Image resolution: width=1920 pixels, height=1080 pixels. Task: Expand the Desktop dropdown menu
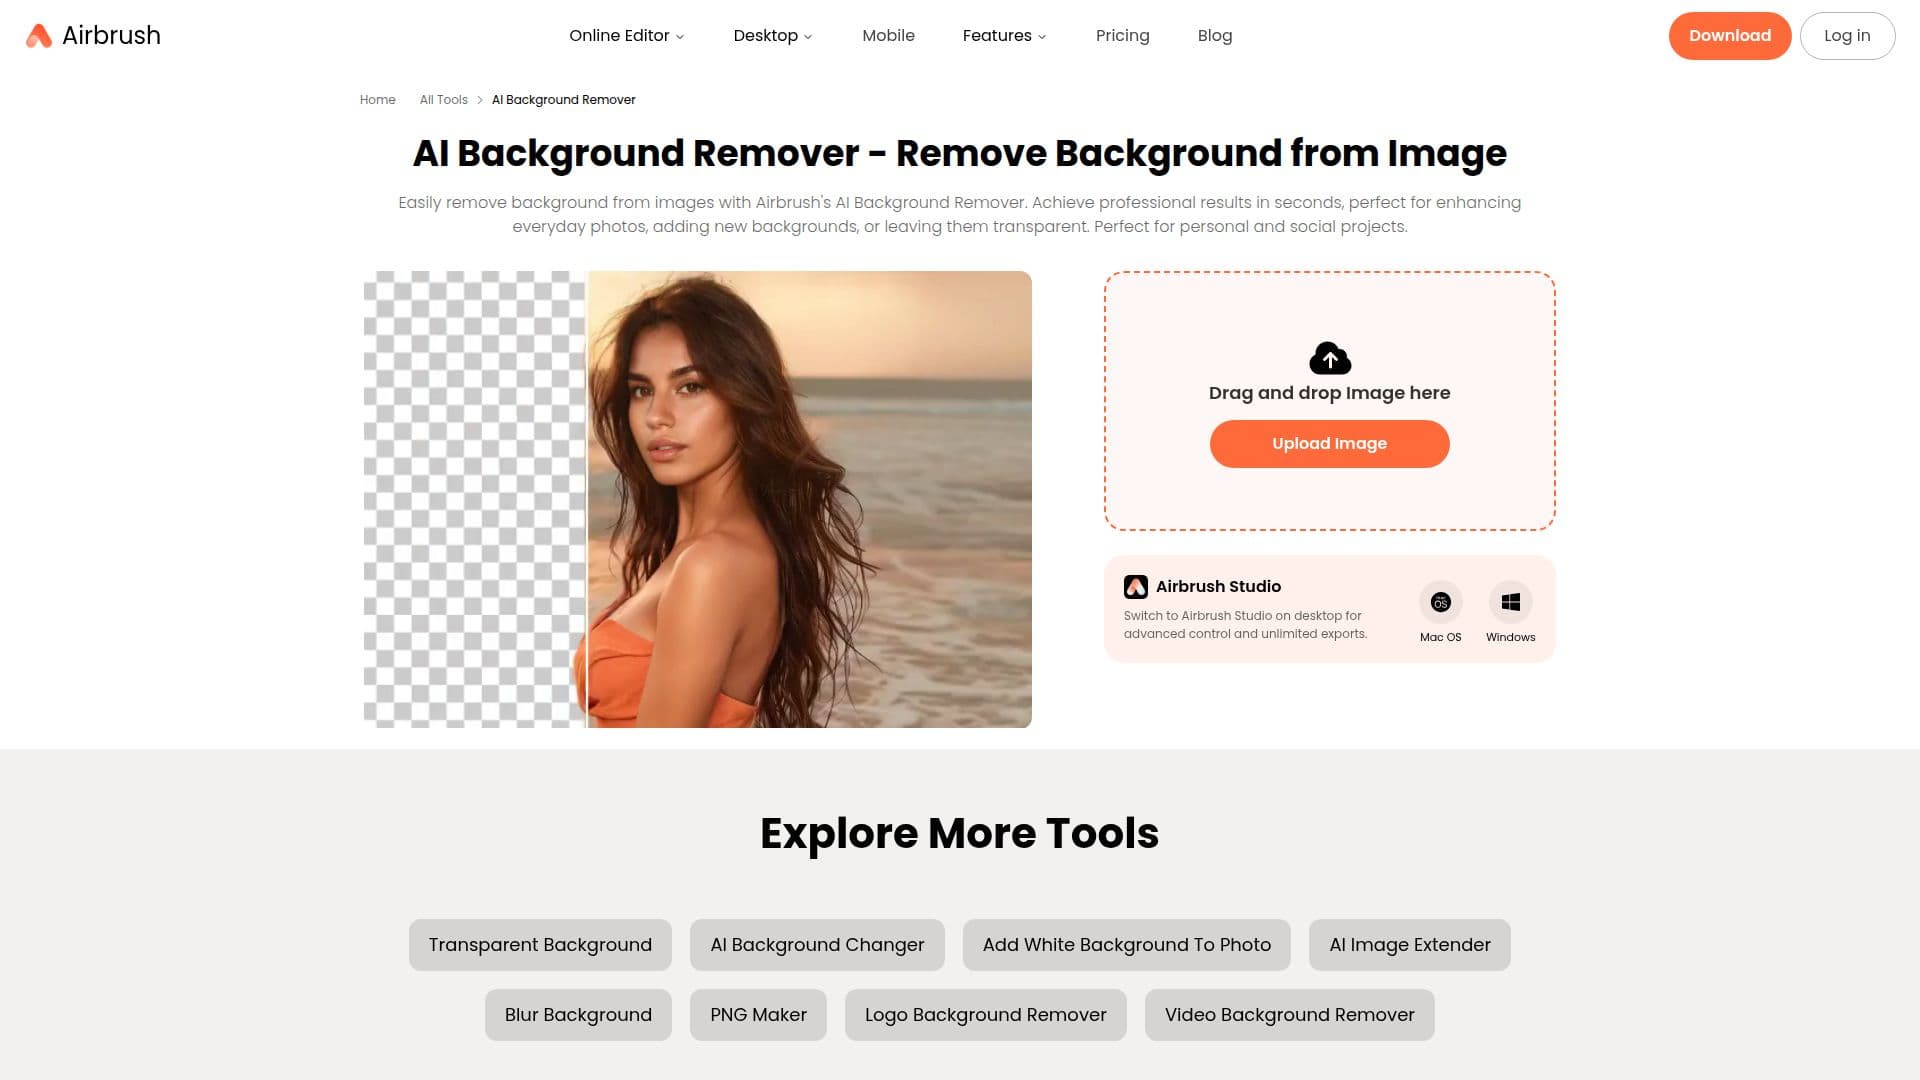click(773, 36)
